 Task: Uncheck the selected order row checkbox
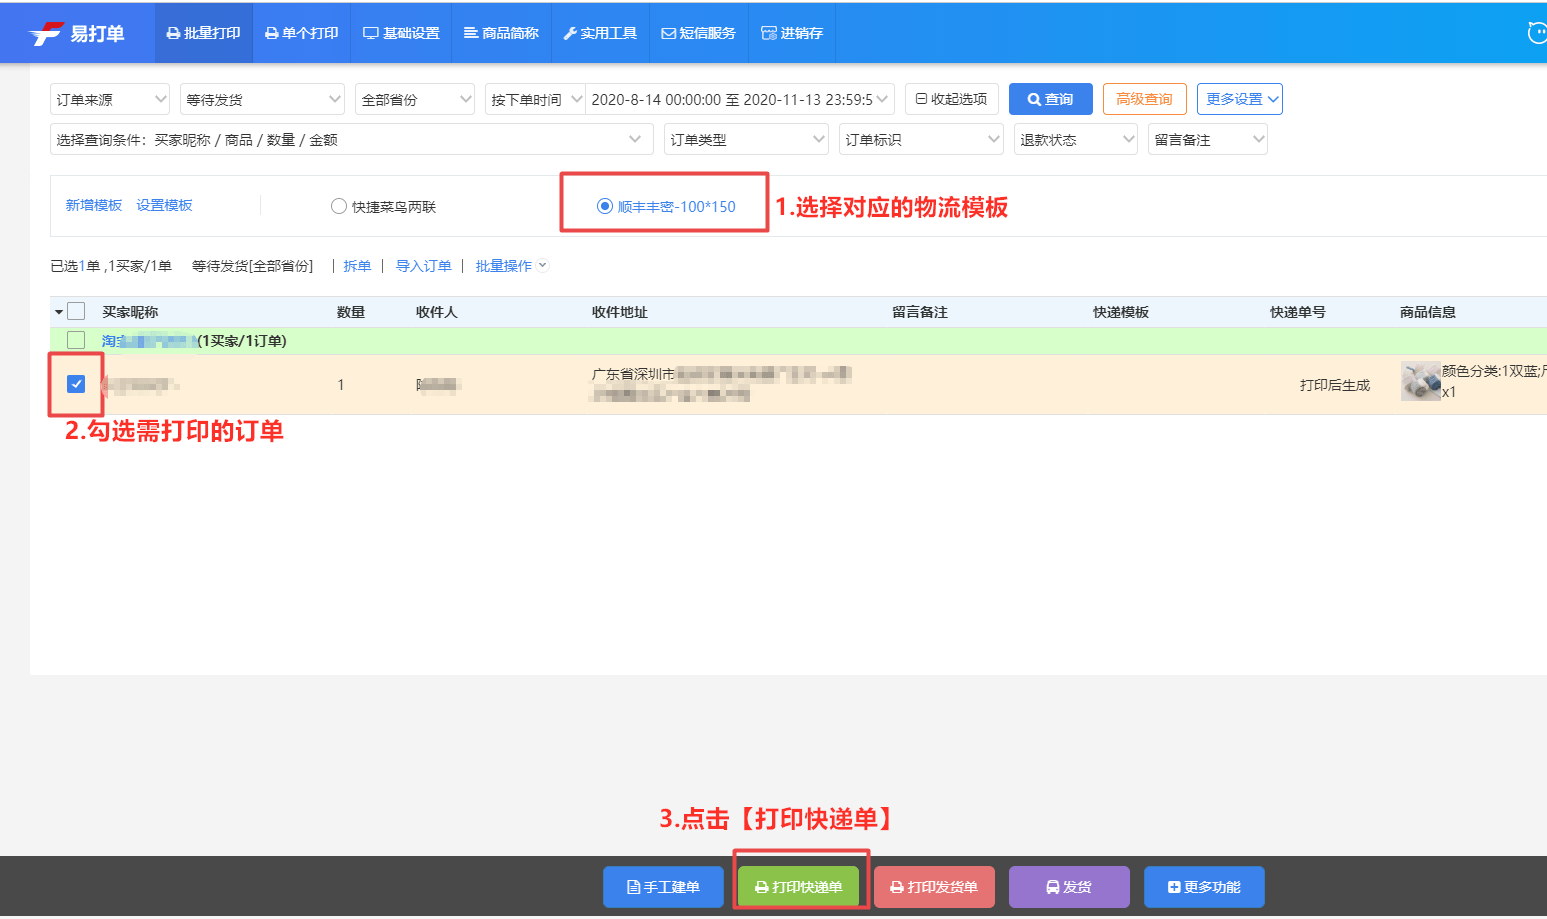(76, 384)
